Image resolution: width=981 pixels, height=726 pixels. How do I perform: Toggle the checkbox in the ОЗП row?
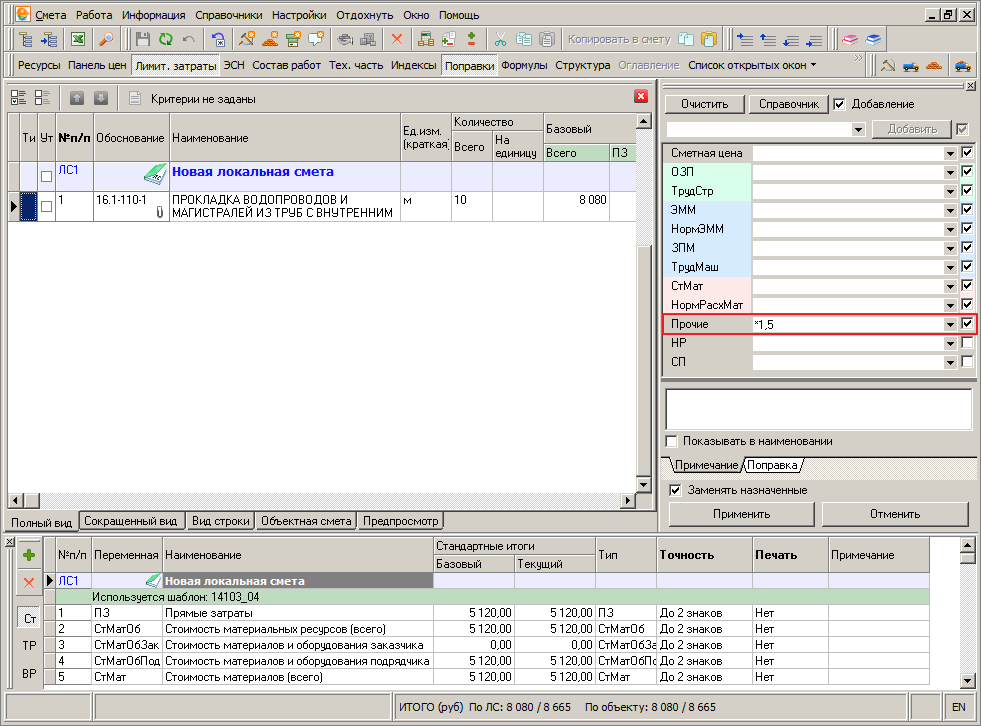(x=967, y=171)
